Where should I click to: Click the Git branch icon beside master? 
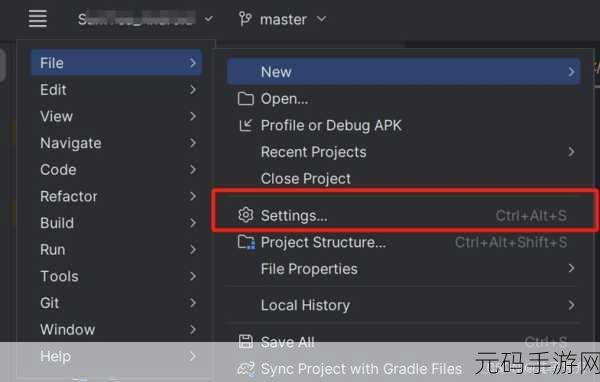pos(245,19)
